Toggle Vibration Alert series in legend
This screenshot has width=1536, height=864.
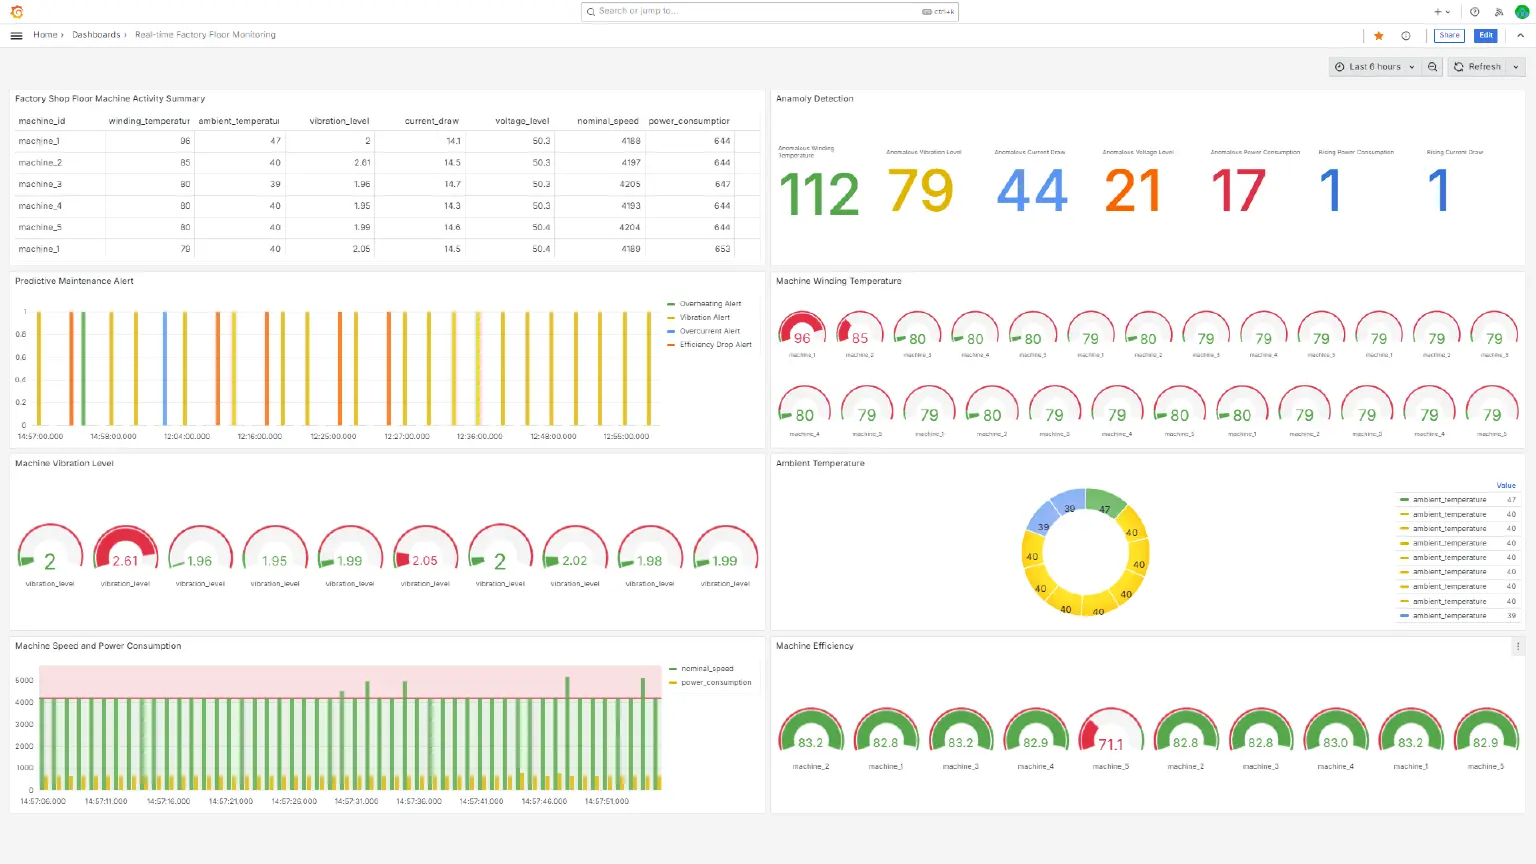click(704, 317)
